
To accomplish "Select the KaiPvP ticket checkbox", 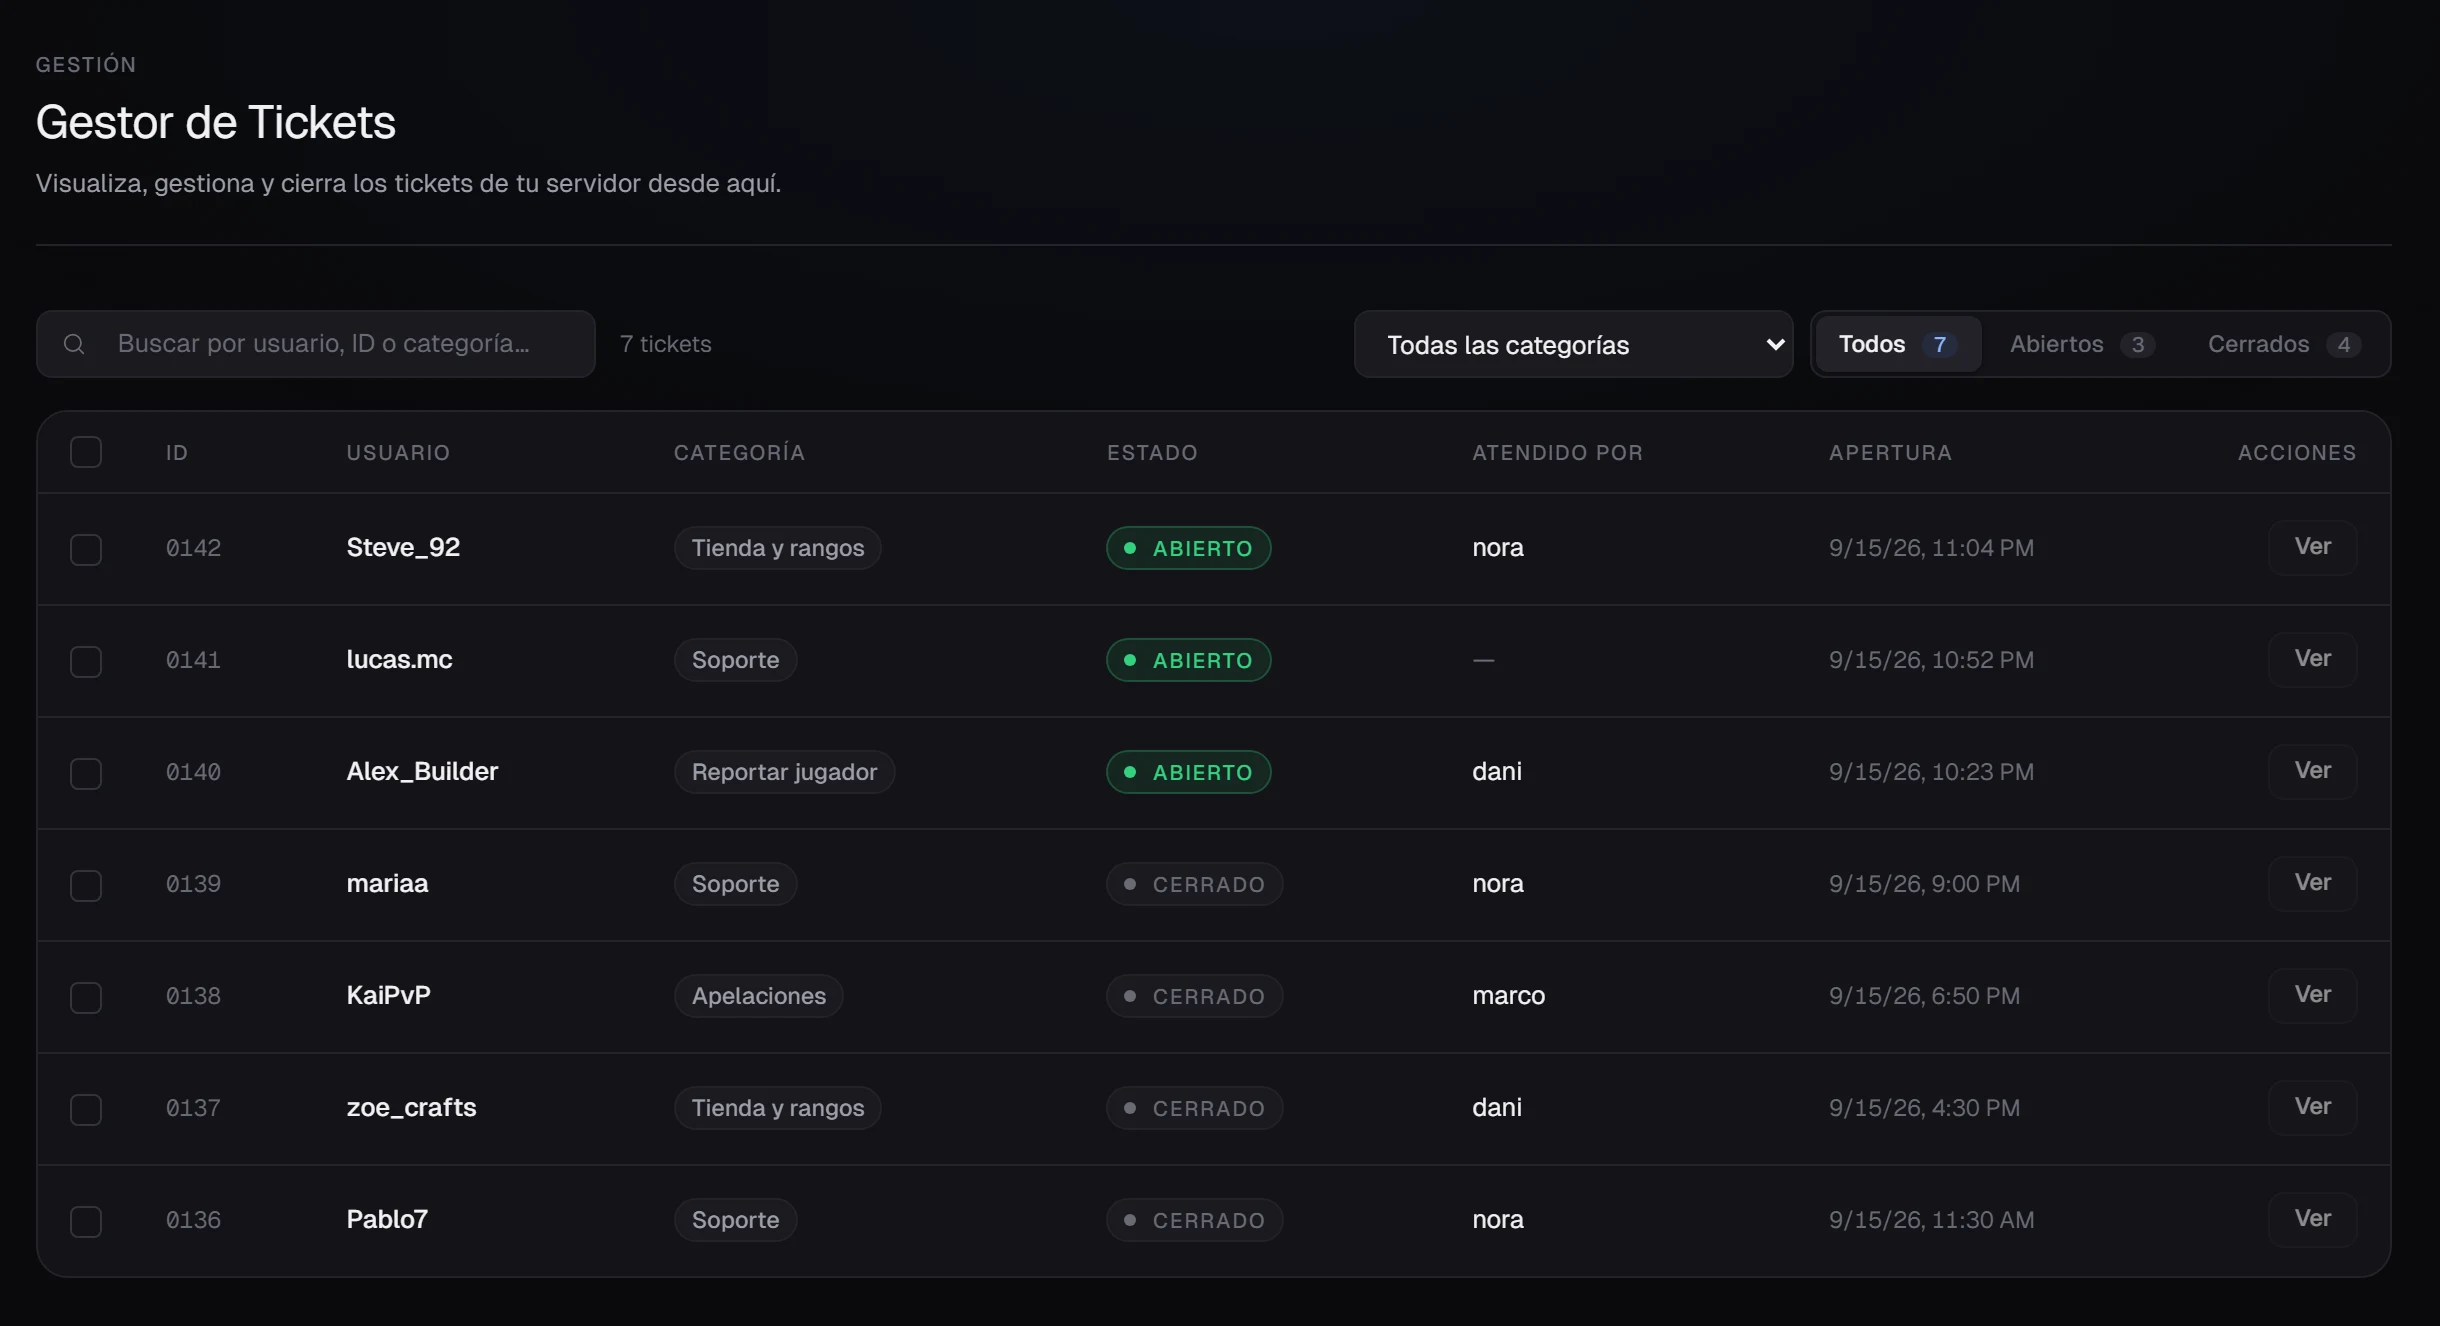I will 86,997.
